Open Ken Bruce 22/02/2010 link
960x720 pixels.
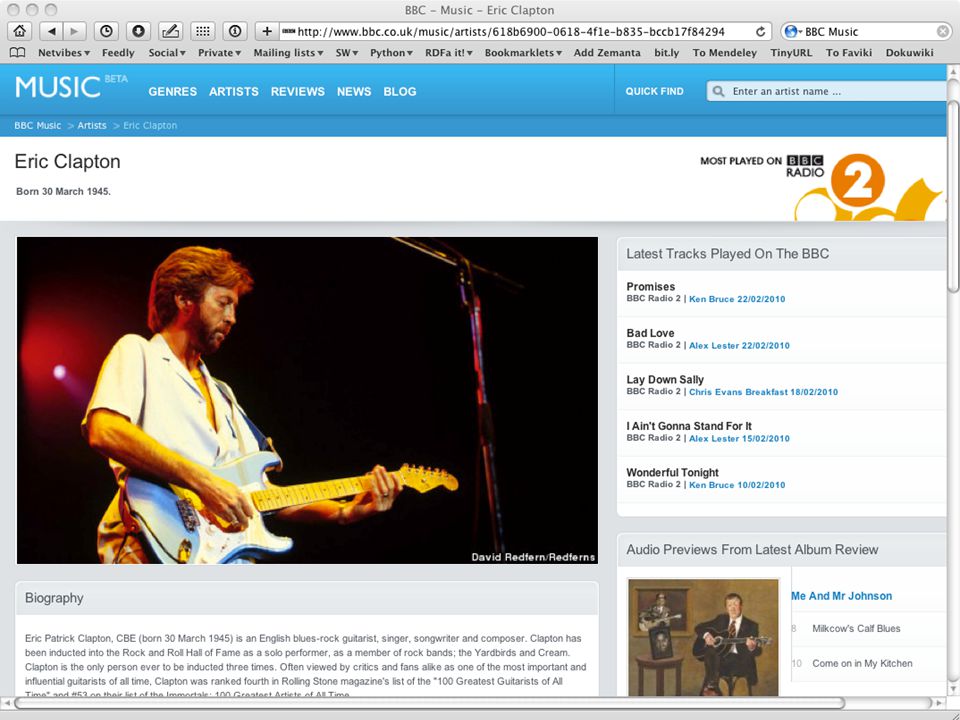point(737,299)
